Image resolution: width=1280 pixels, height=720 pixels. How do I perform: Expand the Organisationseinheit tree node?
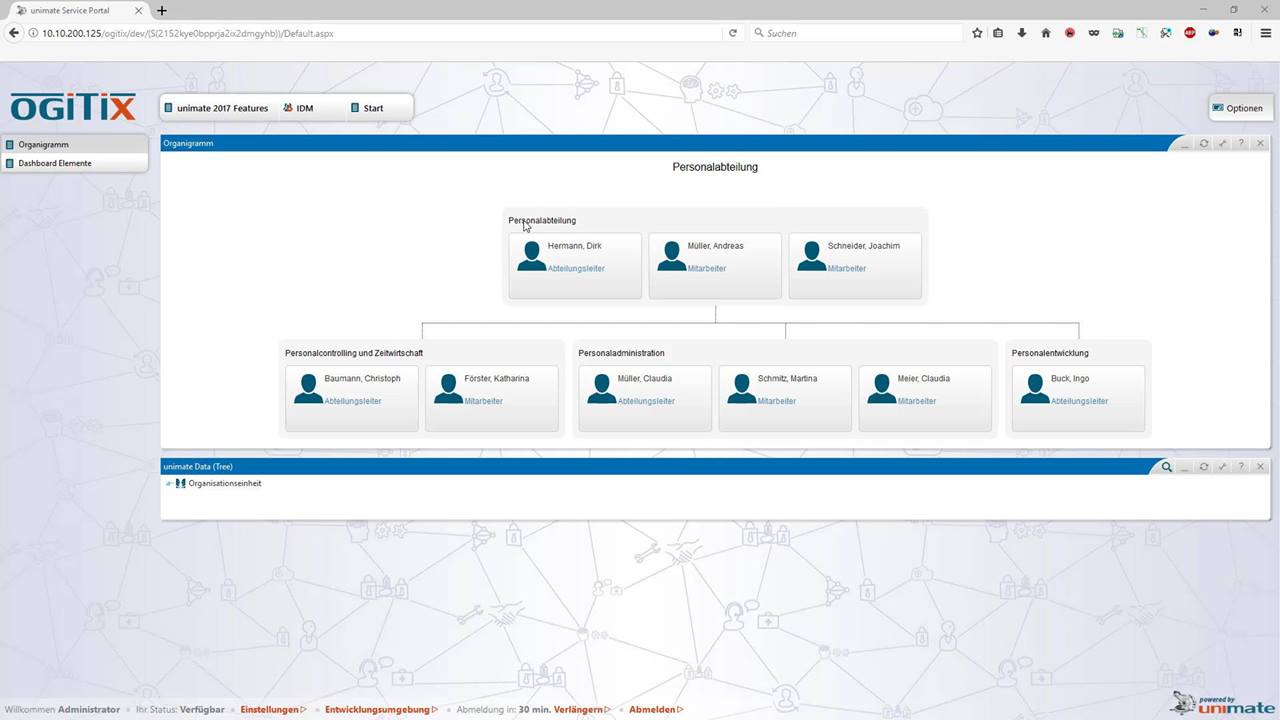tap(168, 484)
